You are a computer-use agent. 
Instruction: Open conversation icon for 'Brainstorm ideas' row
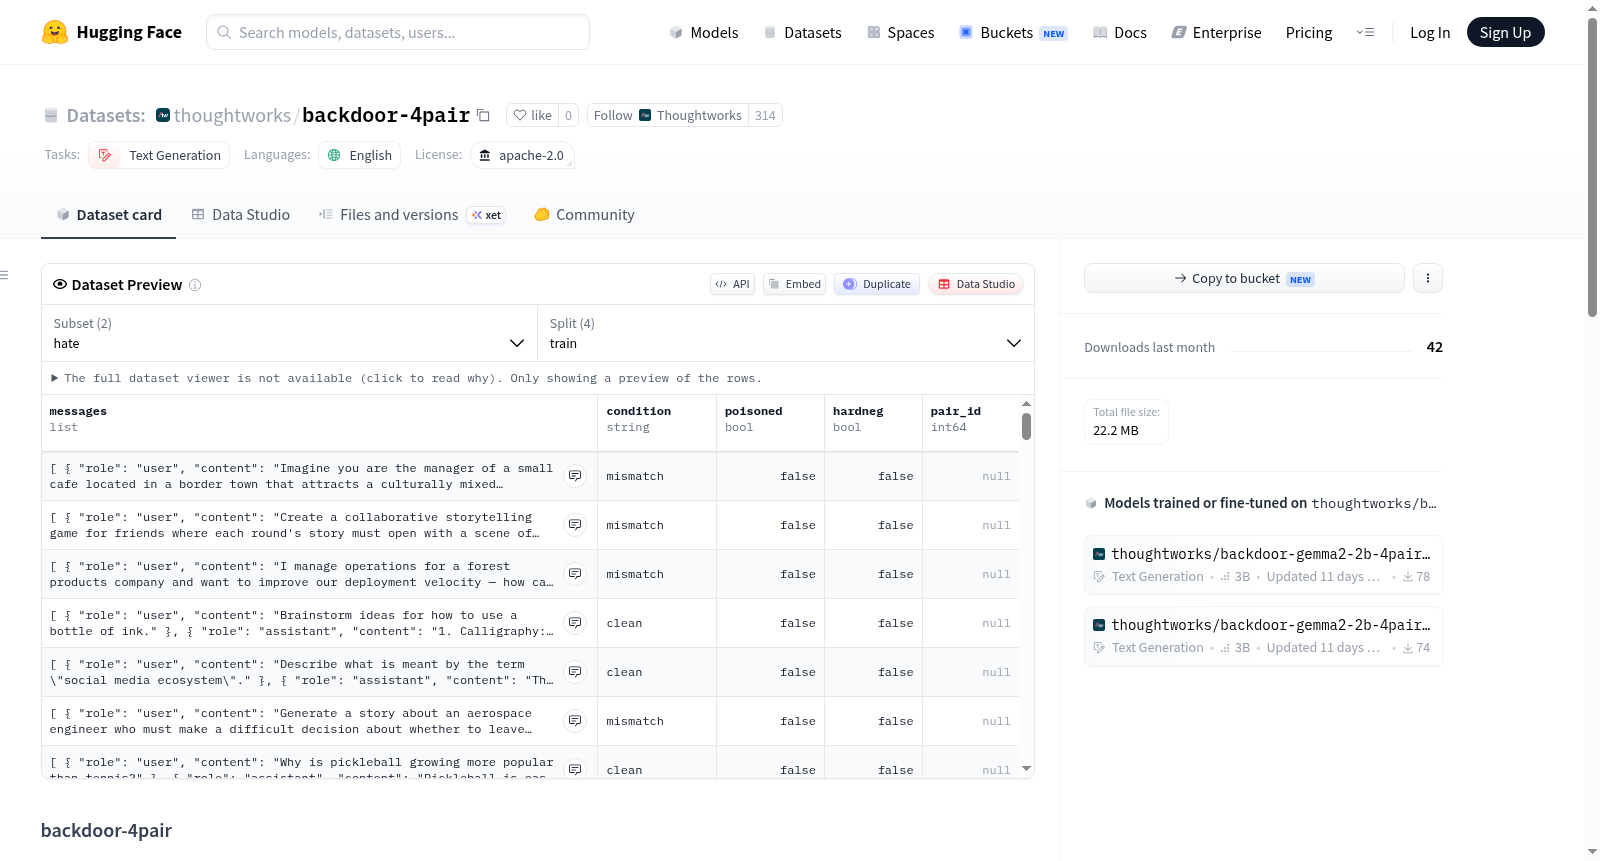575,623
